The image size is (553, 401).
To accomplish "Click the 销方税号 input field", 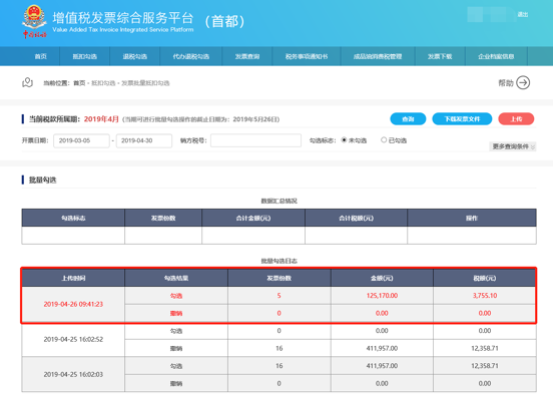I will click(256, 140).
